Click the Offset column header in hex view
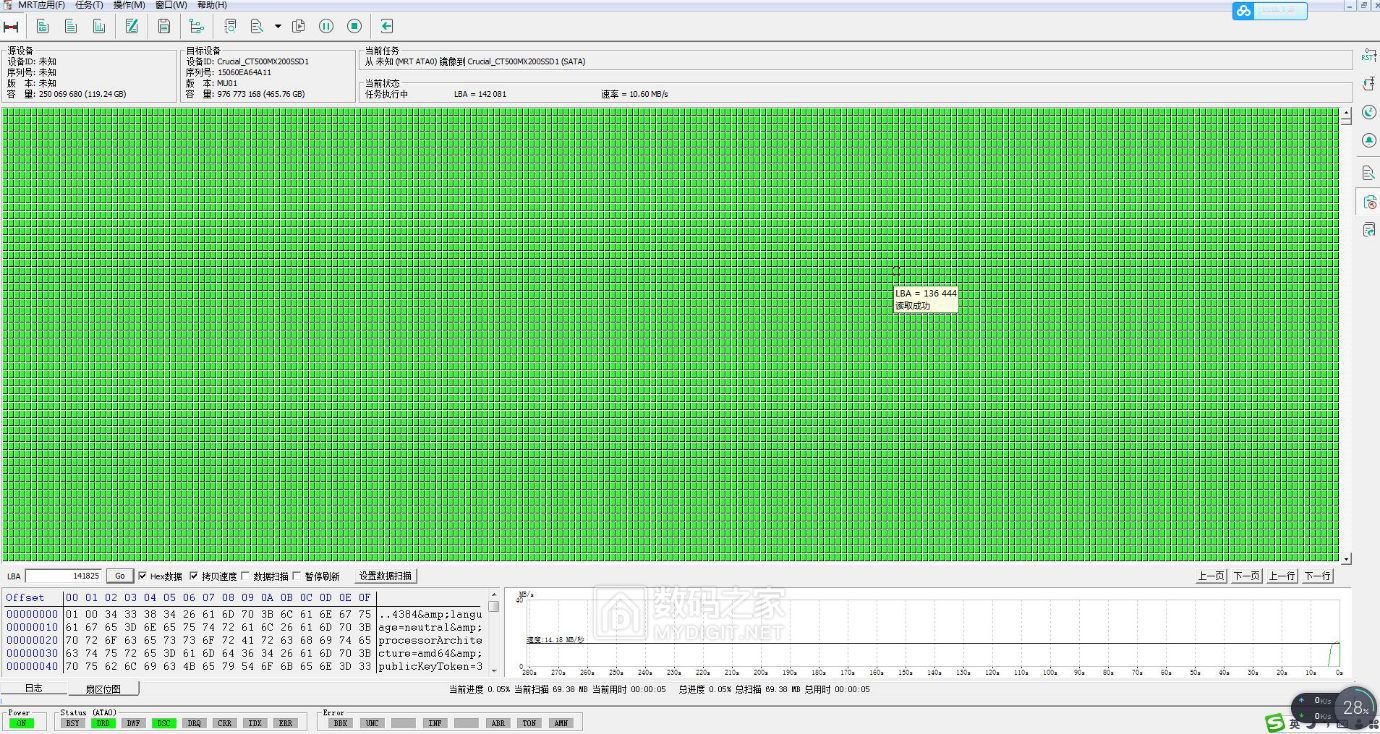1380x734 pixels. point(26,597)
